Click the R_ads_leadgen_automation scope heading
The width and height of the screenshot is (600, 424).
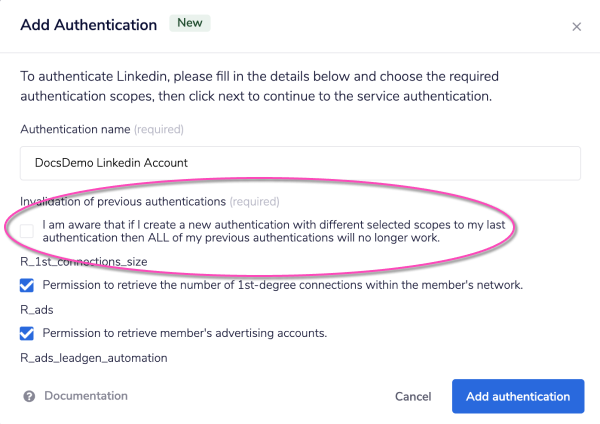93,357
